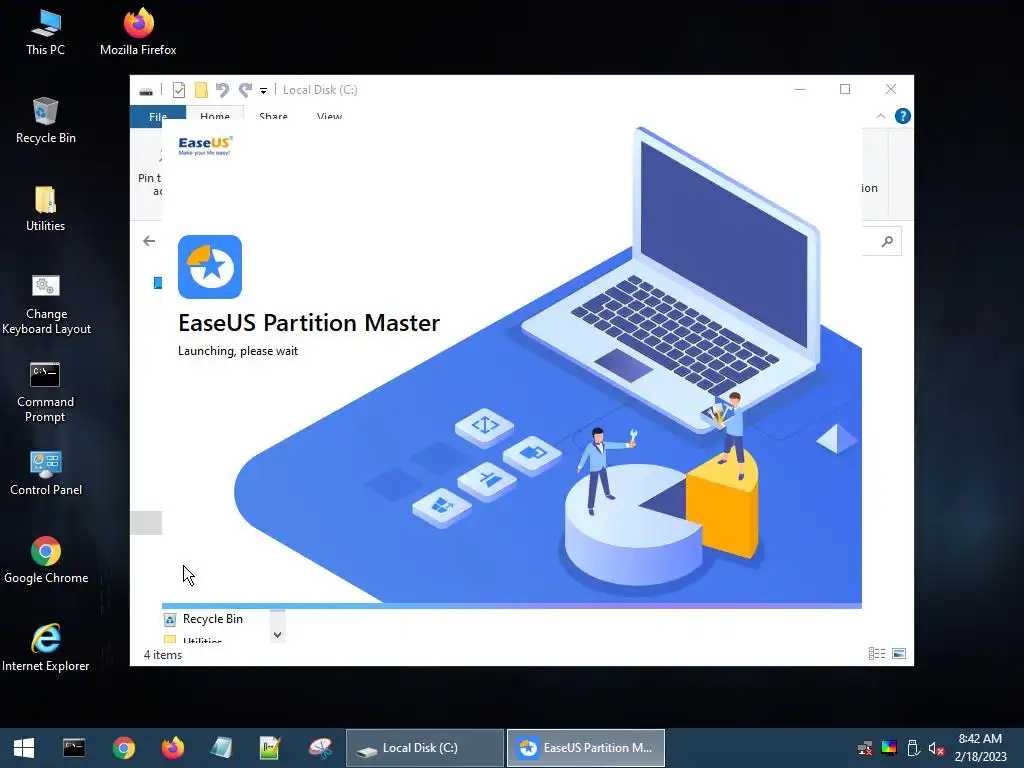
Task: Switch to Large icons view in status bar
Action: (899, 654)
